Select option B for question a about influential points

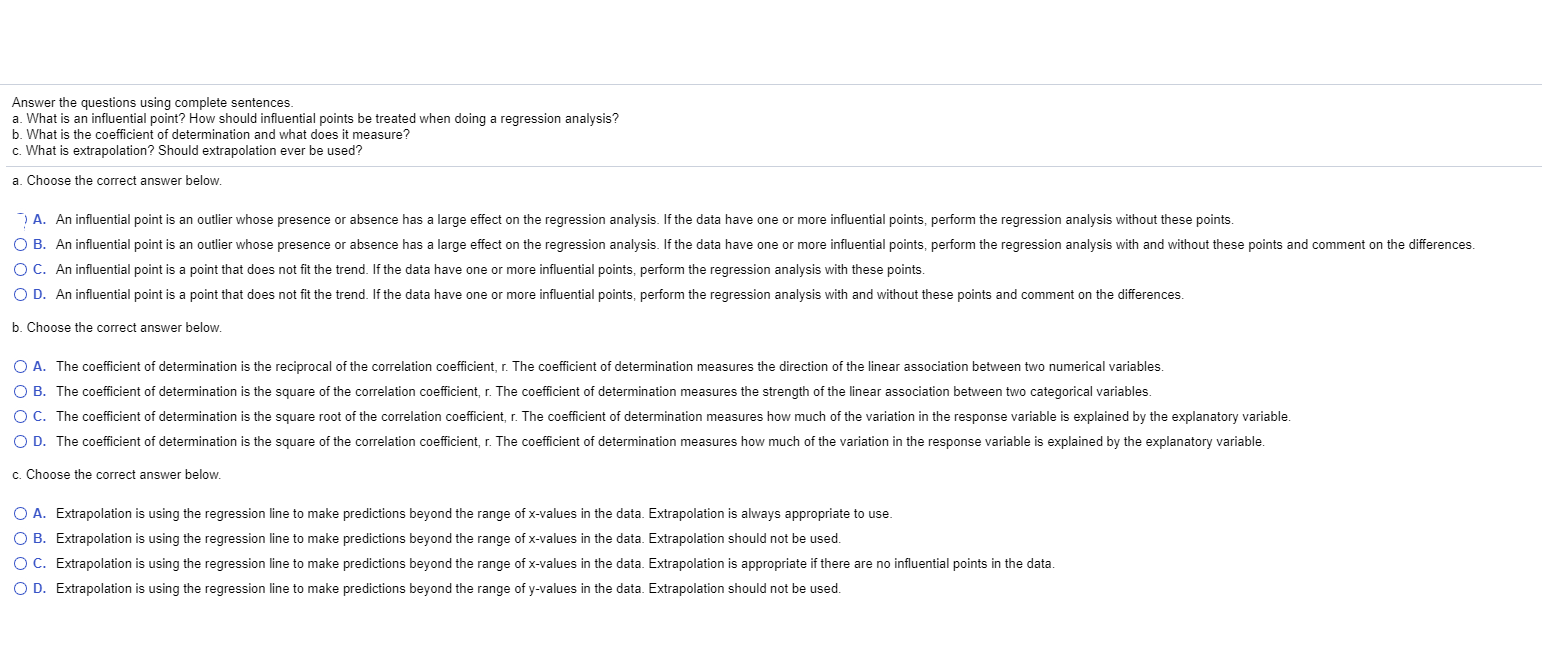20,244
